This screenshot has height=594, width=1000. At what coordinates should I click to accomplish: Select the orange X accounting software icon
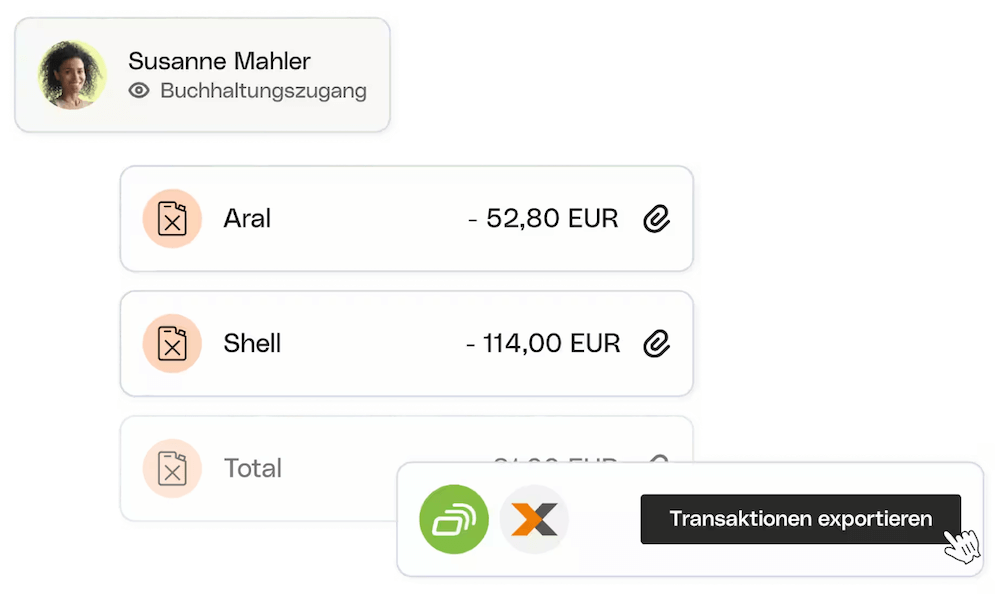(534, 519)
